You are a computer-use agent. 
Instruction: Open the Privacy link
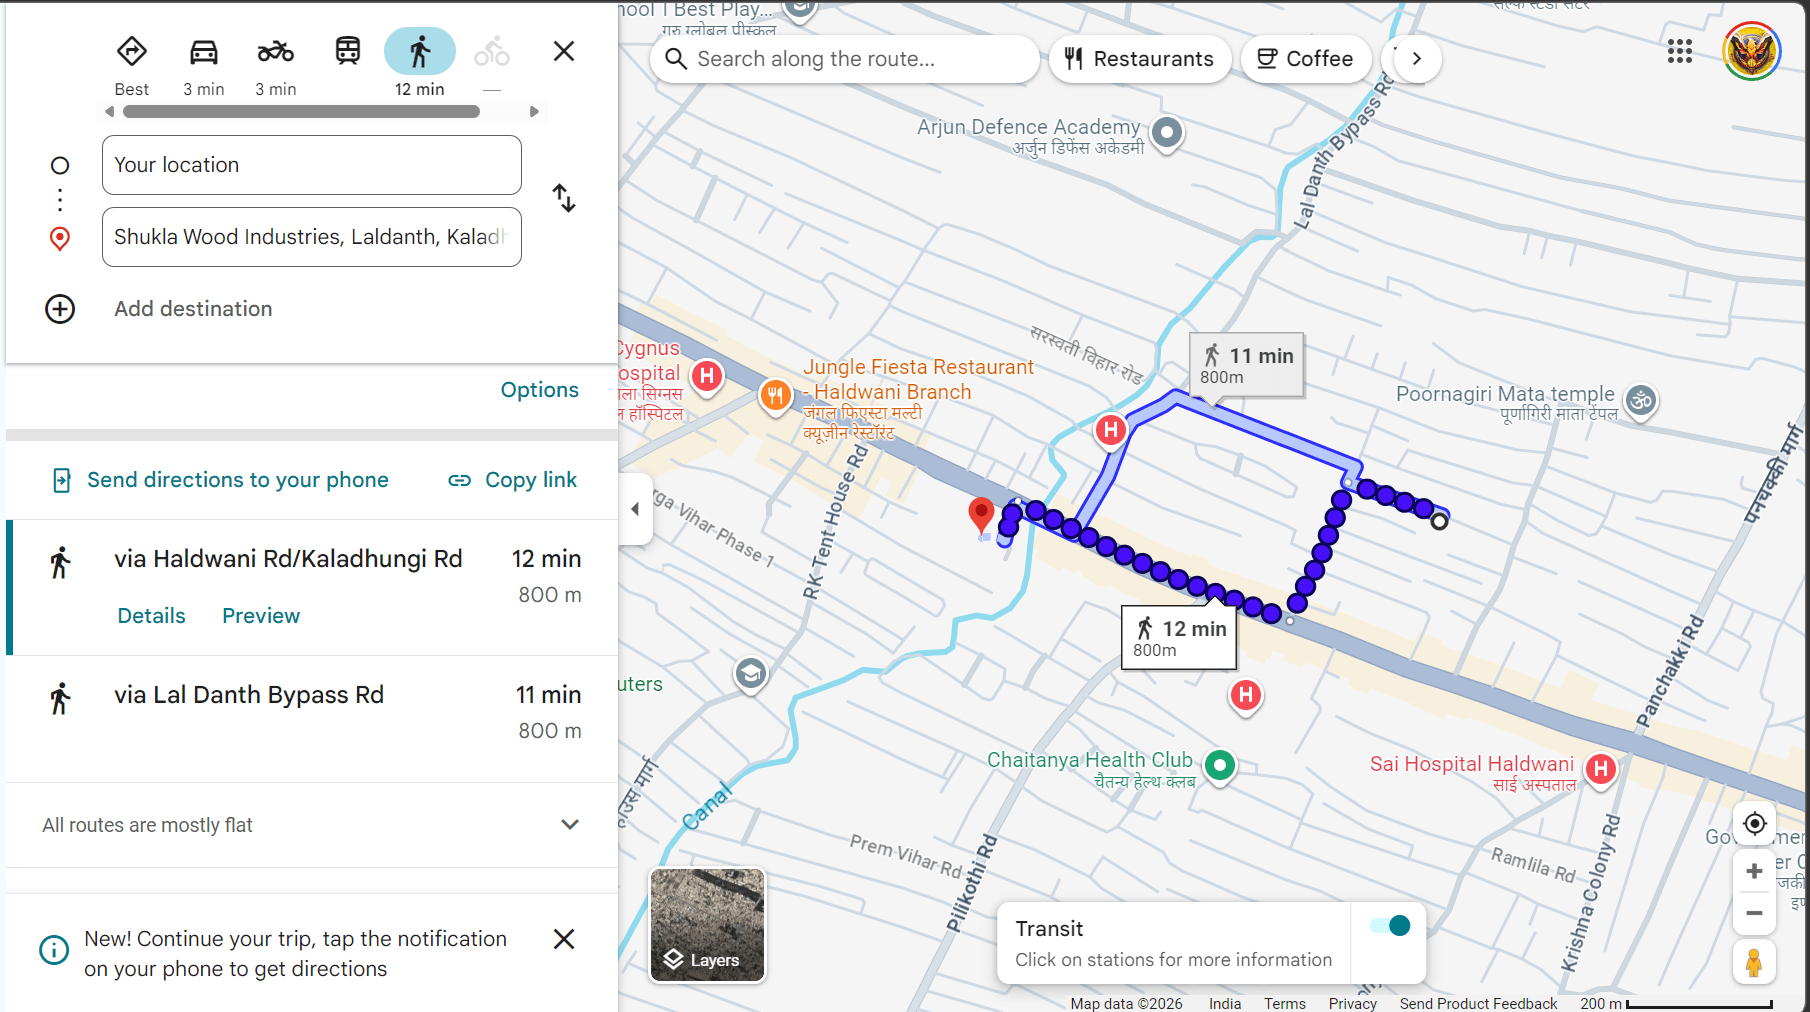click(x=1353, y=1003)
